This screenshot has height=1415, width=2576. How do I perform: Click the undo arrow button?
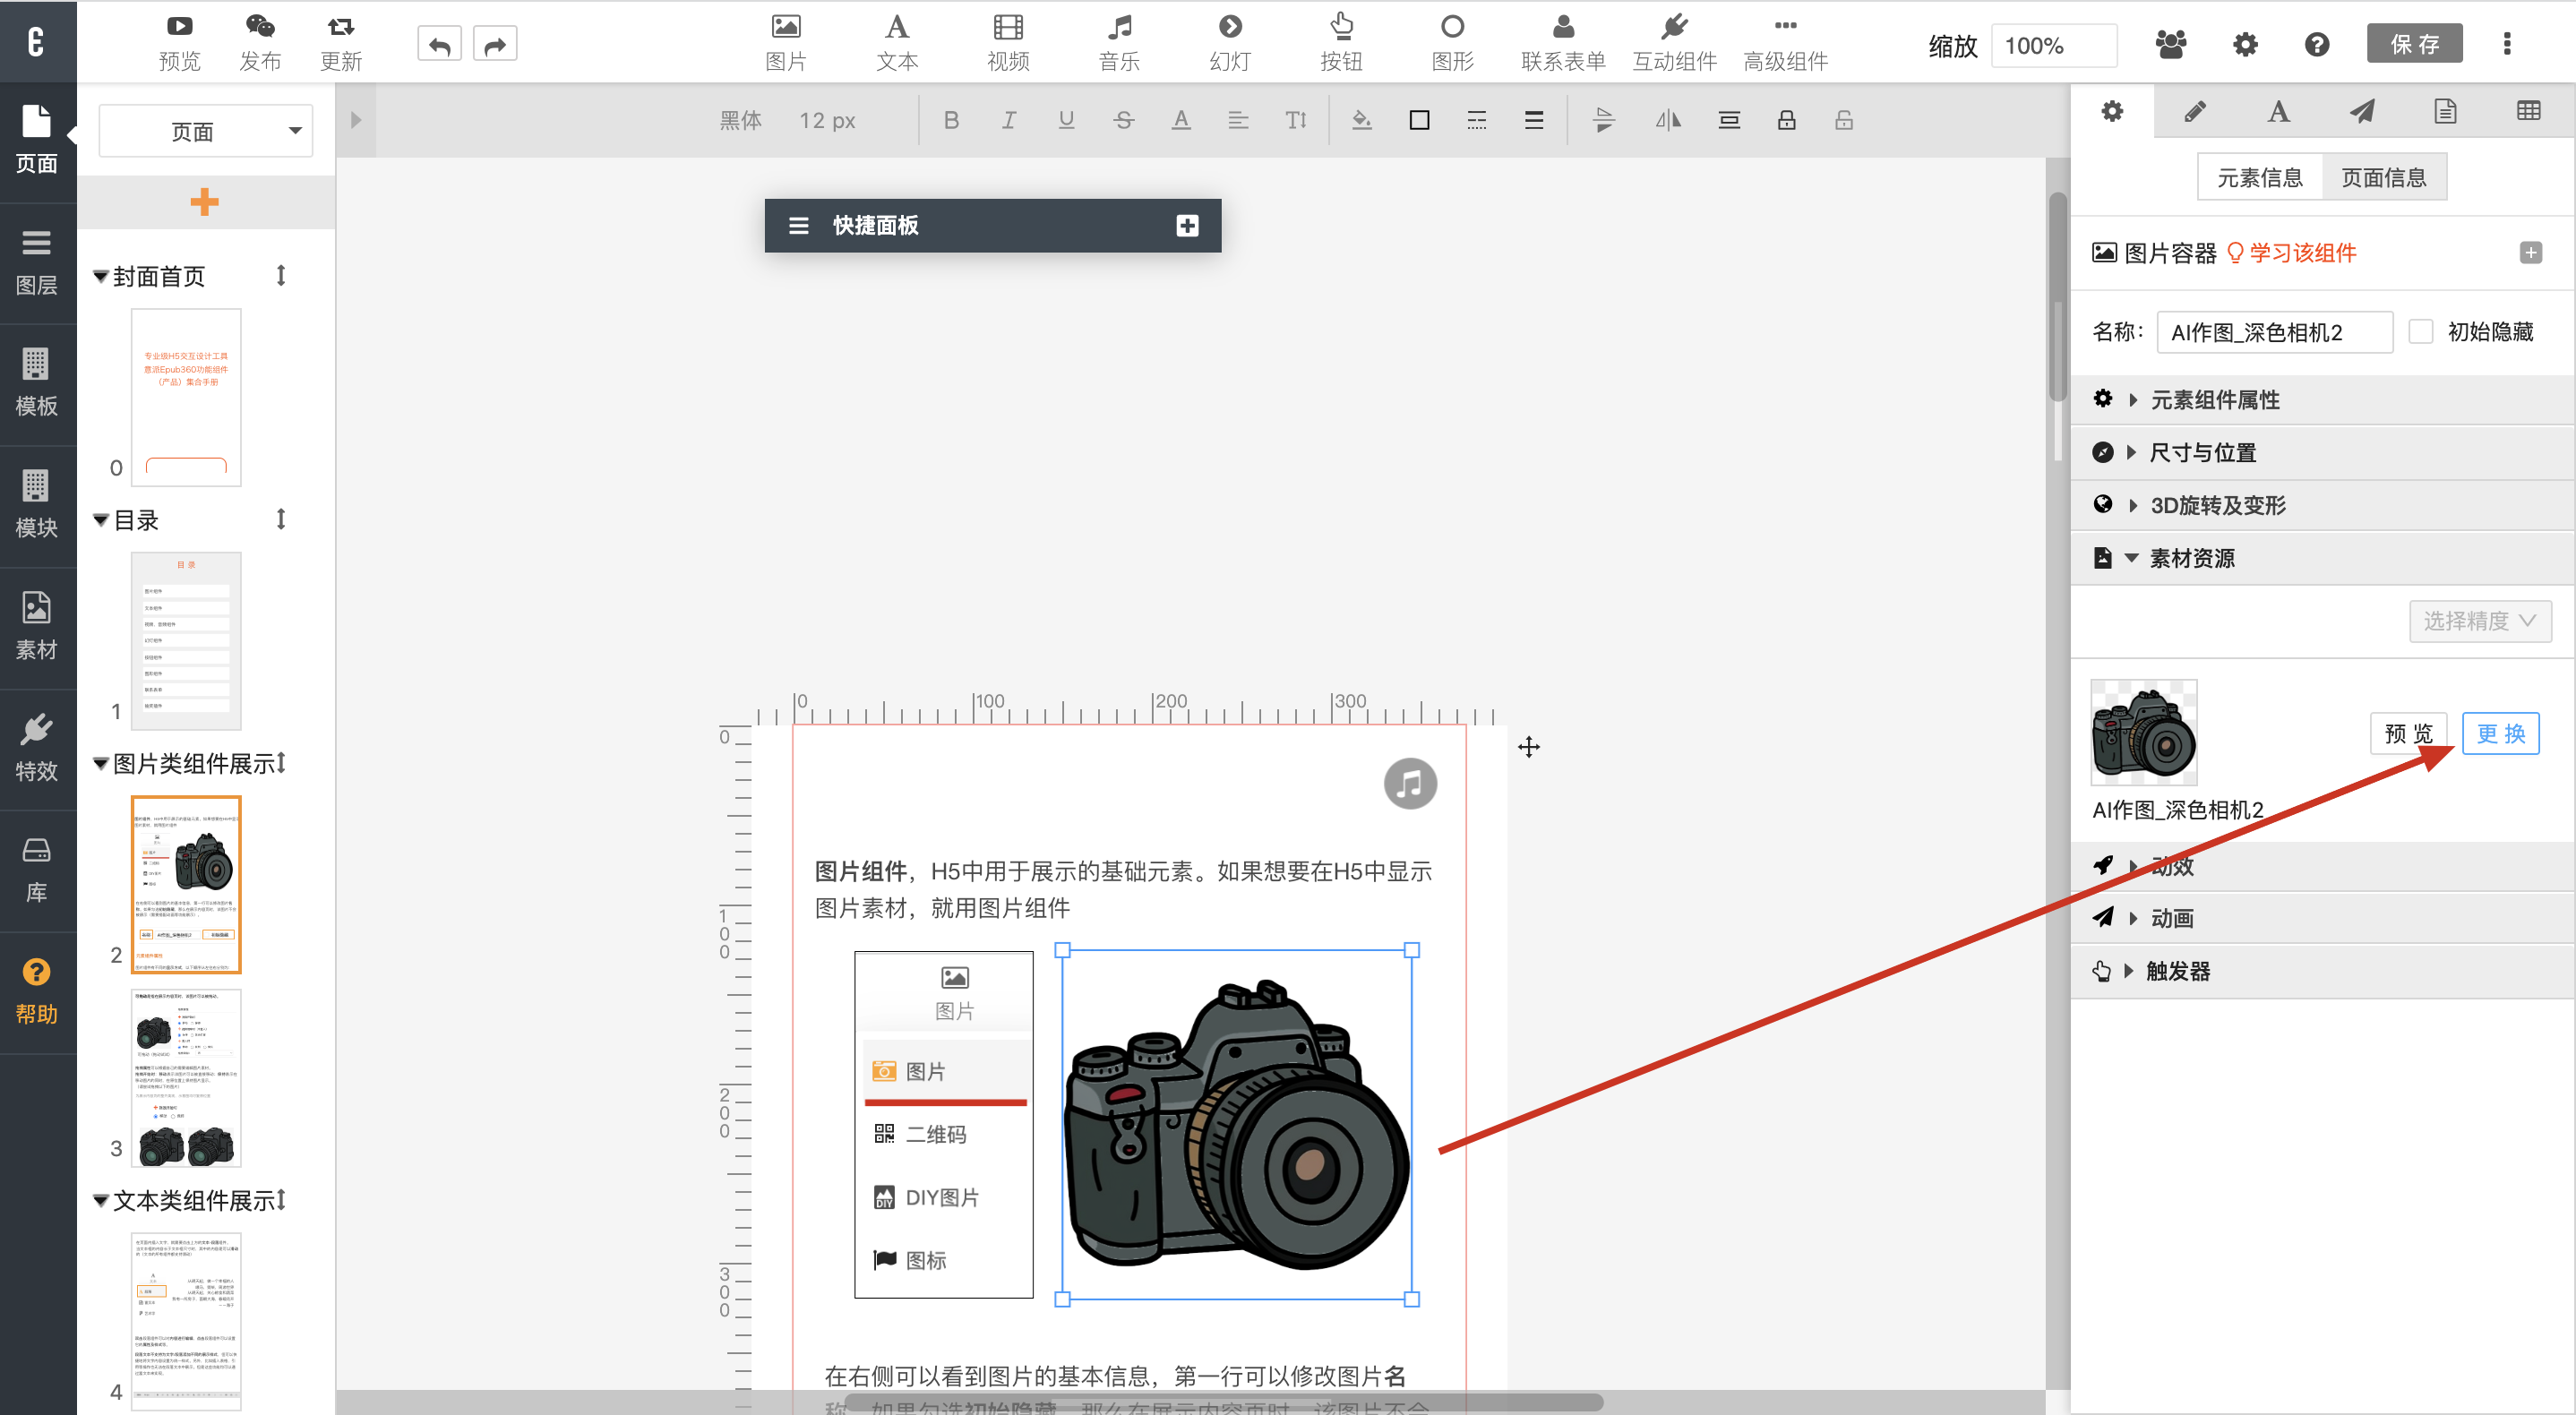click(x=439, y=45)
